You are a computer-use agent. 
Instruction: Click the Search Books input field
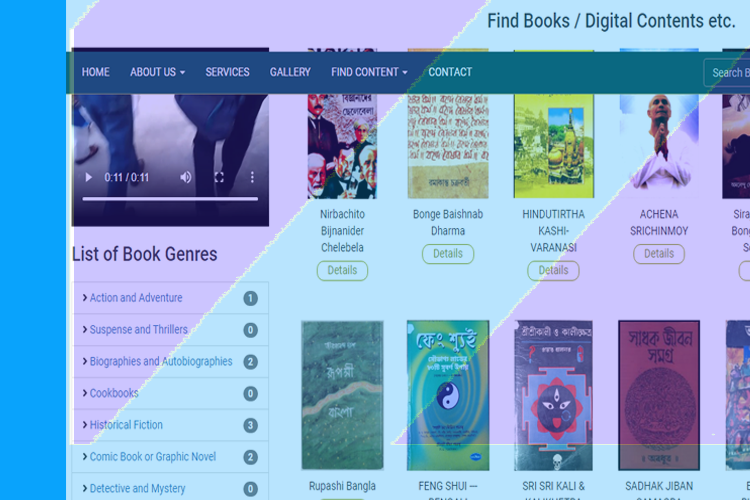point(727,73)
